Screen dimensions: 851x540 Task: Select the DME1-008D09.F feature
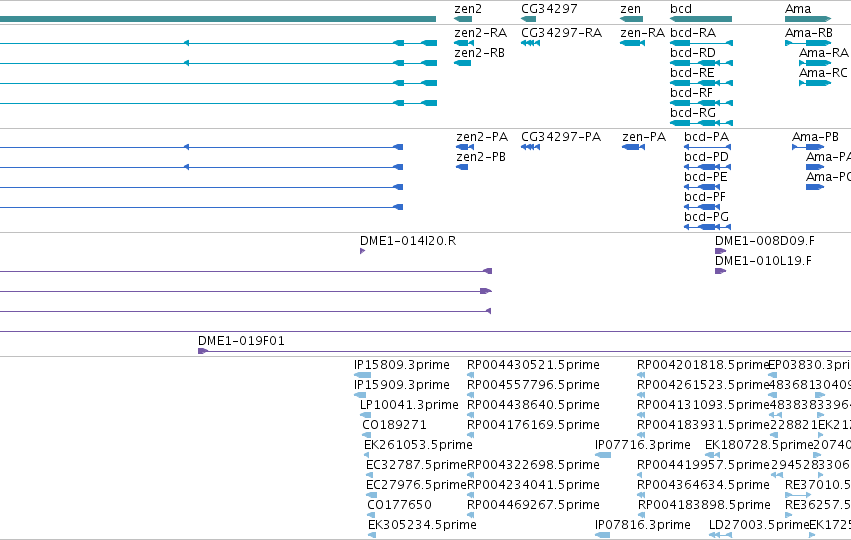[720, 251]
